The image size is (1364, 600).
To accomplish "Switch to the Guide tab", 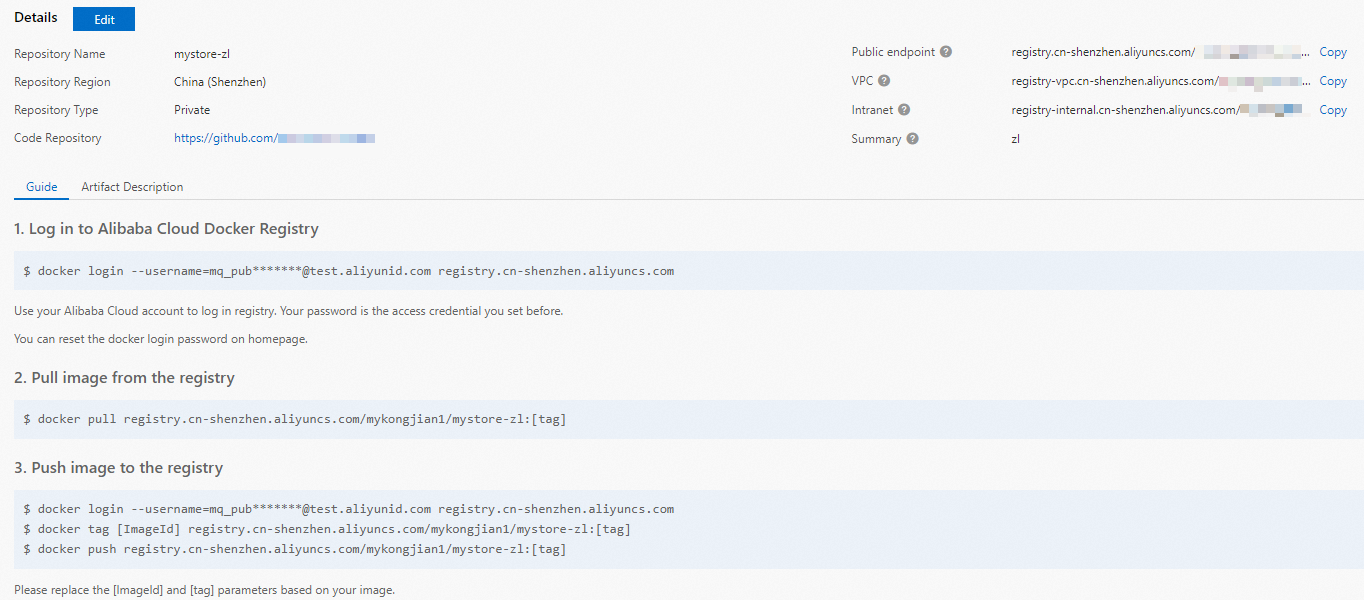I will 41,187.
